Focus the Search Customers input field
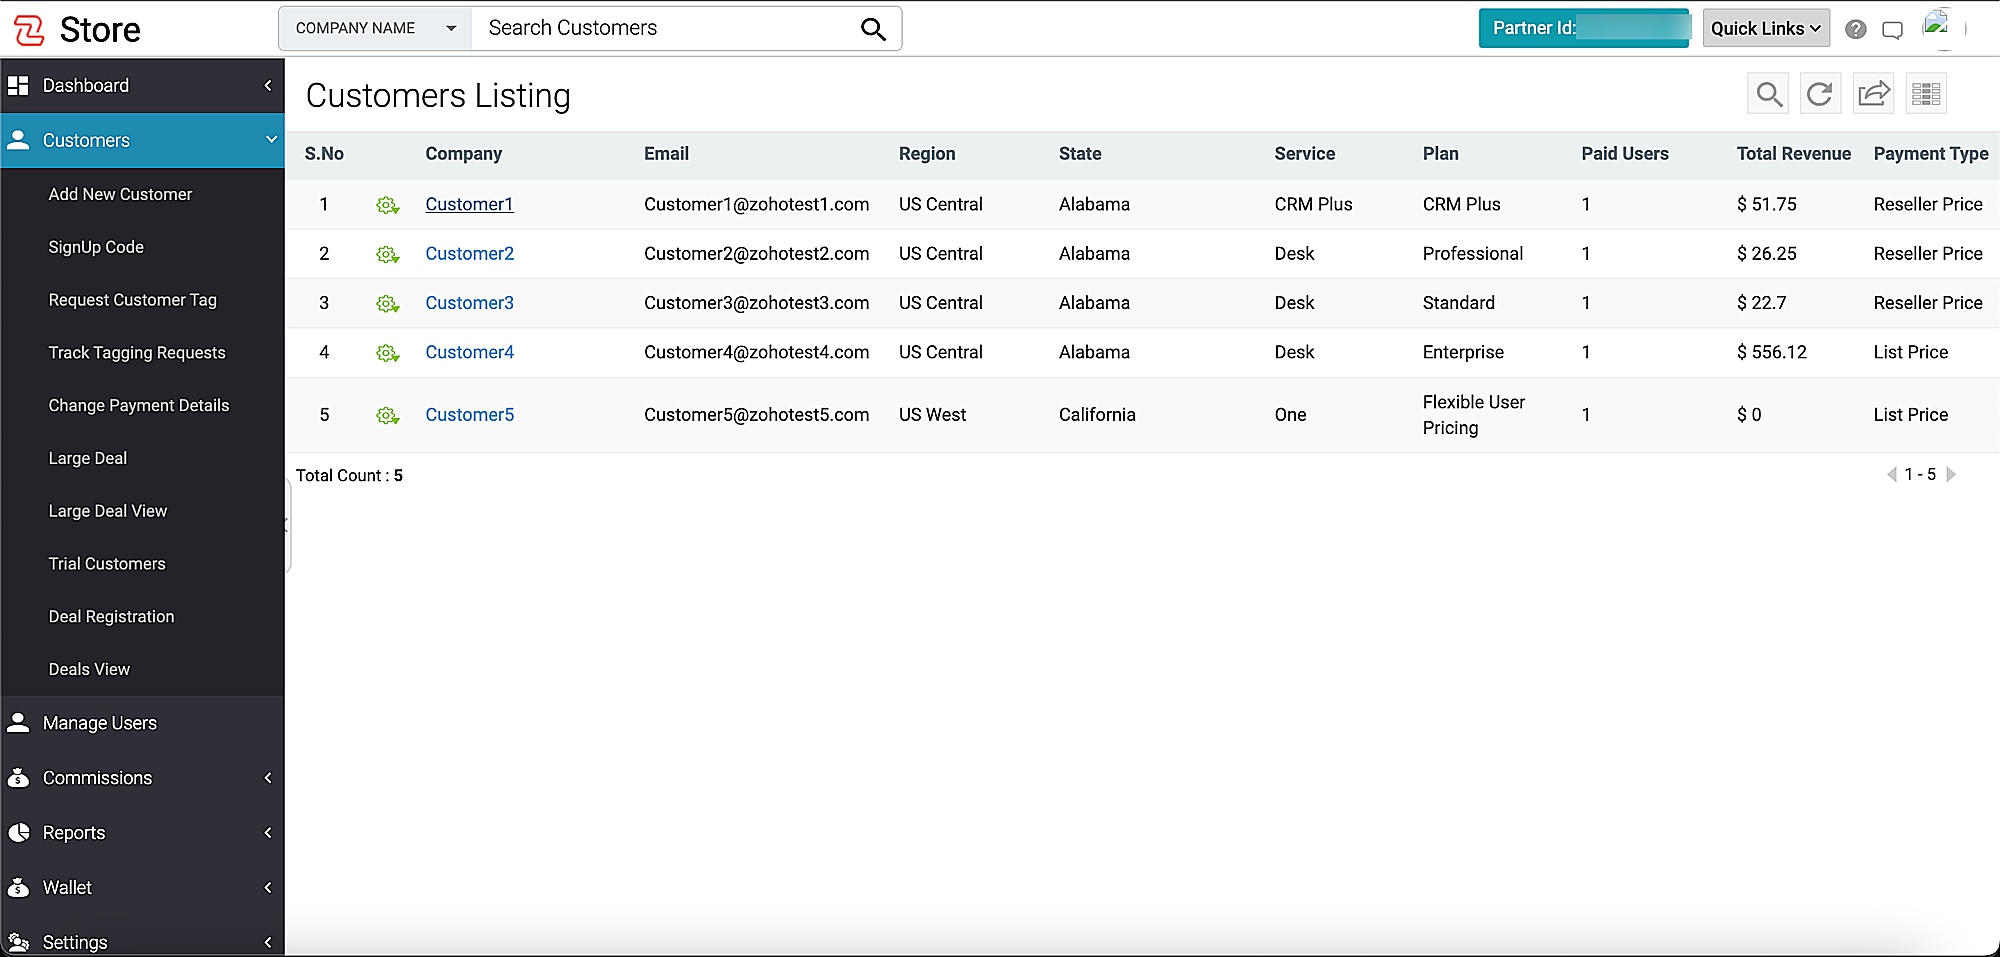The width and height of the screenshot is (2000, 957). pos(665,29)
